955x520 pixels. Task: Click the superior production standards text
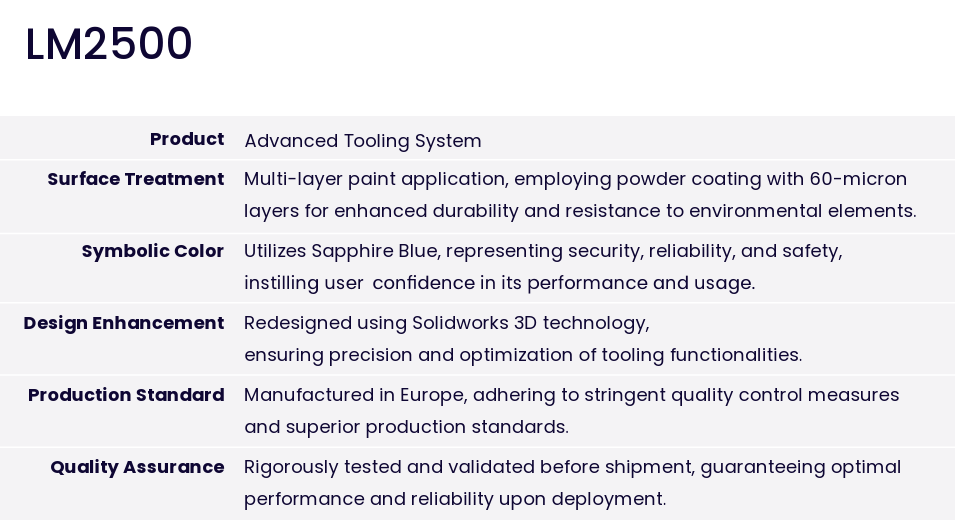click(x=406, y=426)
